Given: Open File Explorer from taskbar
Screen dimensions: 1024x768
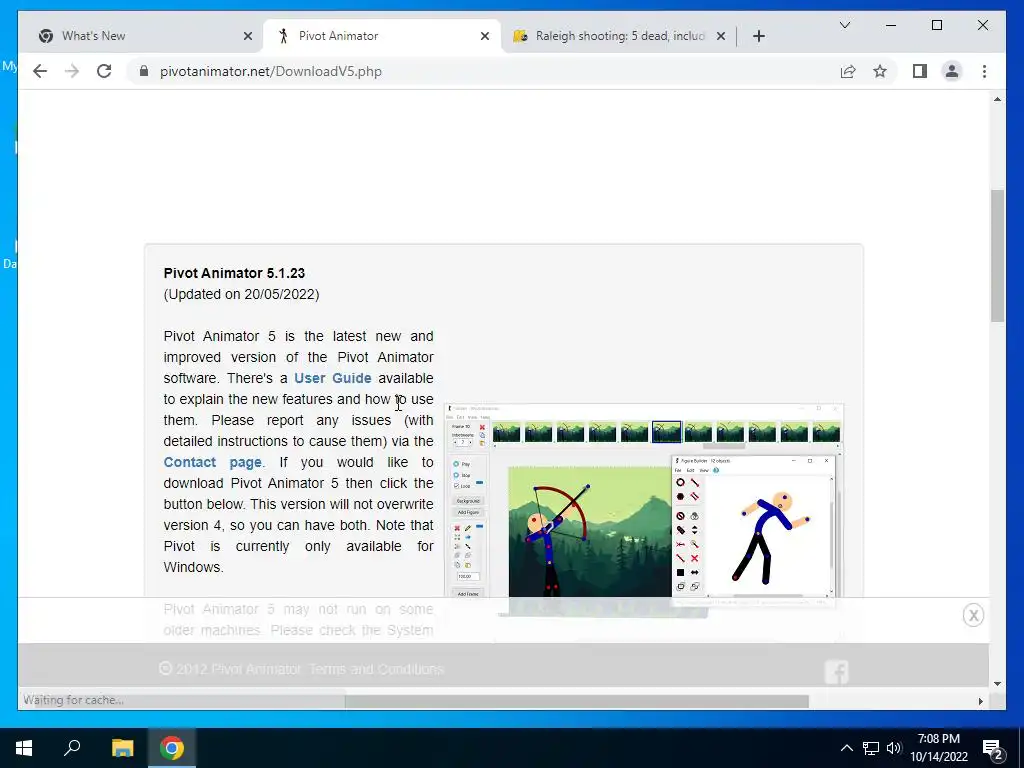Looking at the screenshot, I should point(122,748).
